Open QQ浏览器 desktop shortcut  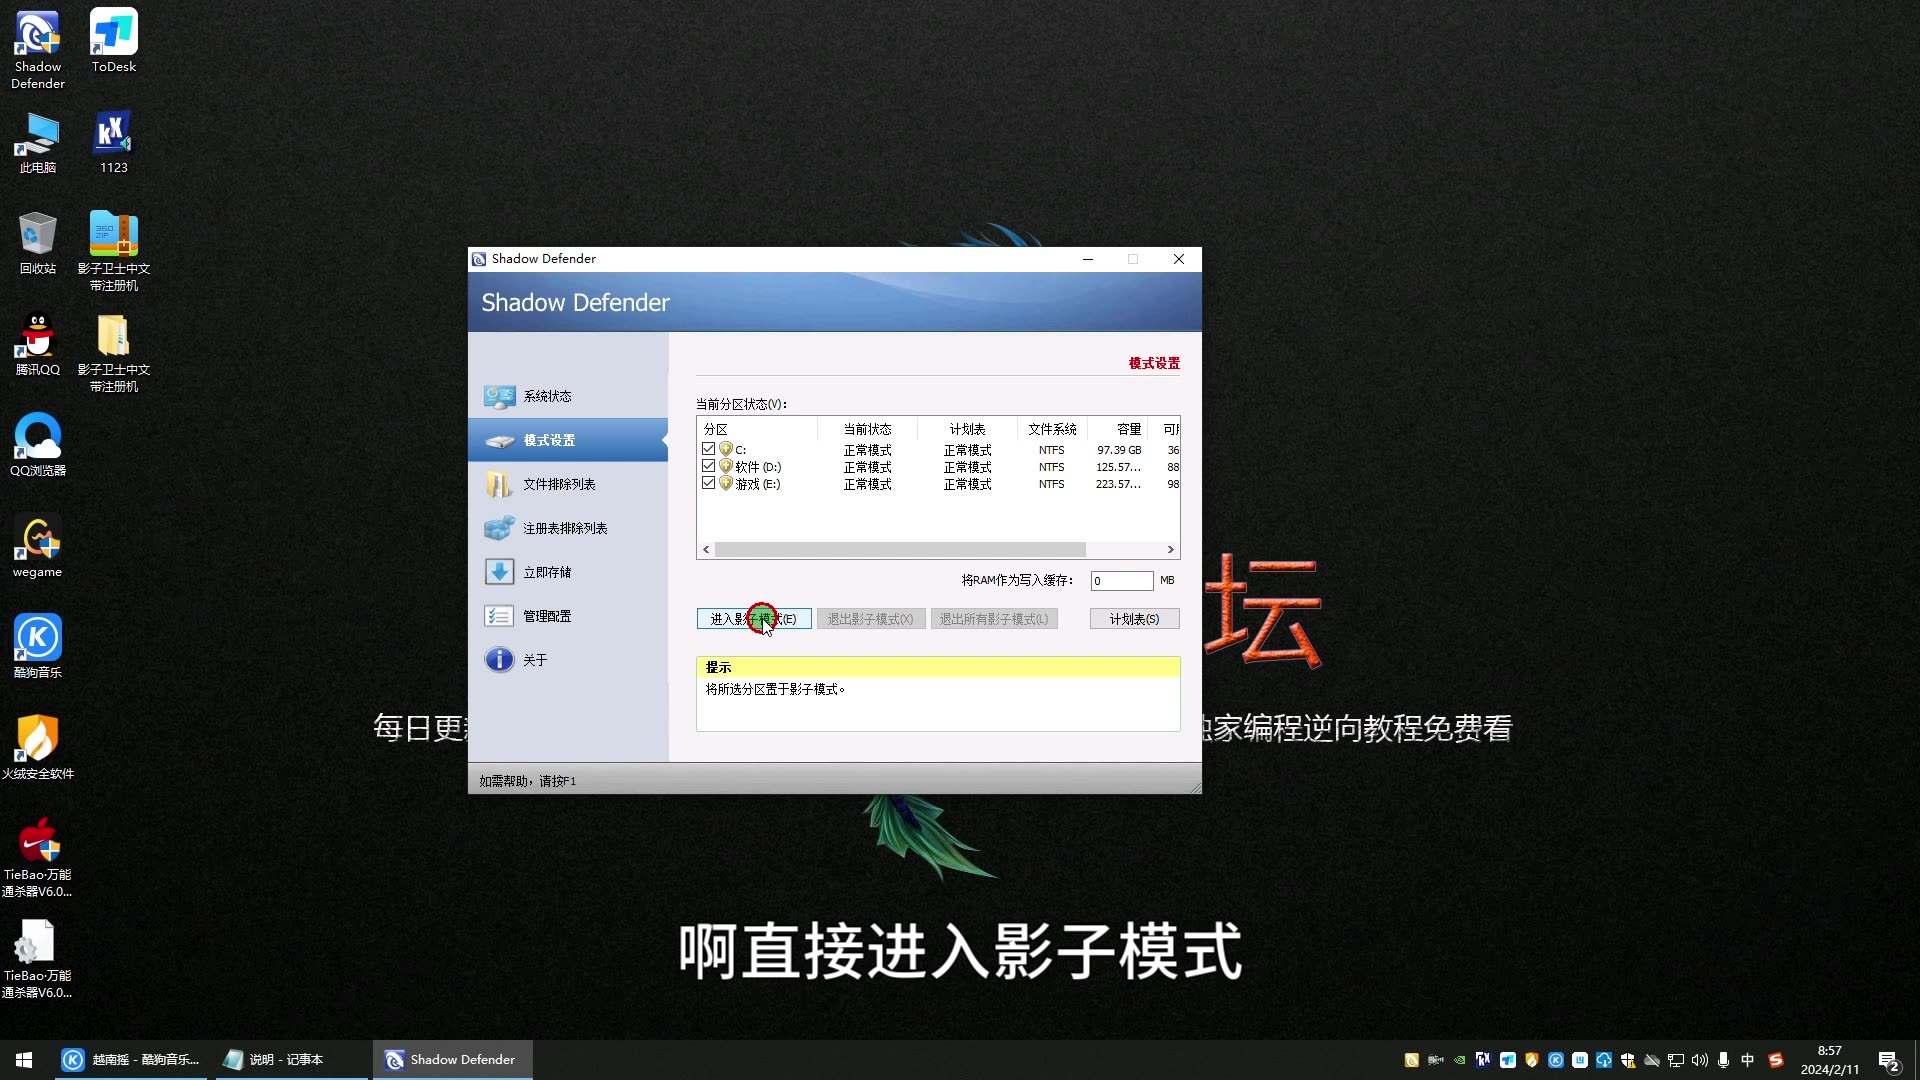tap(38, 445)
